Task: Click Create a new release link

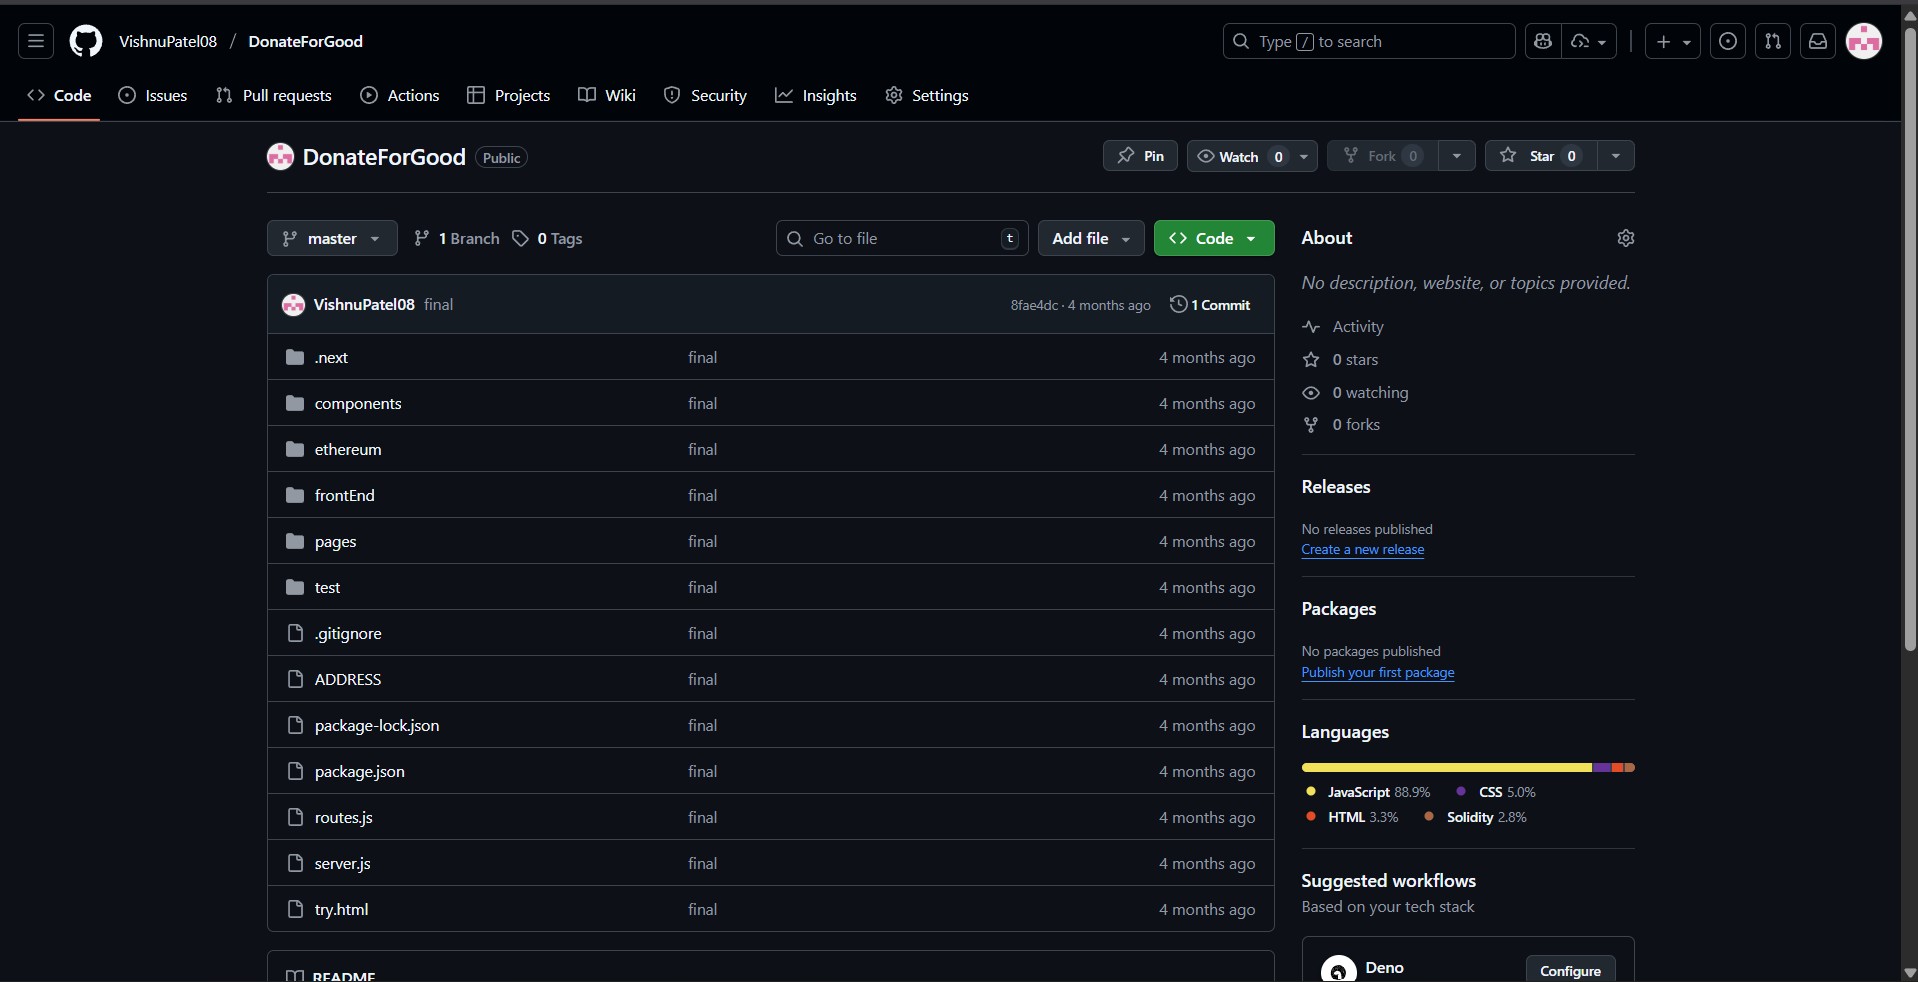Action: (x=1362, y=550)
